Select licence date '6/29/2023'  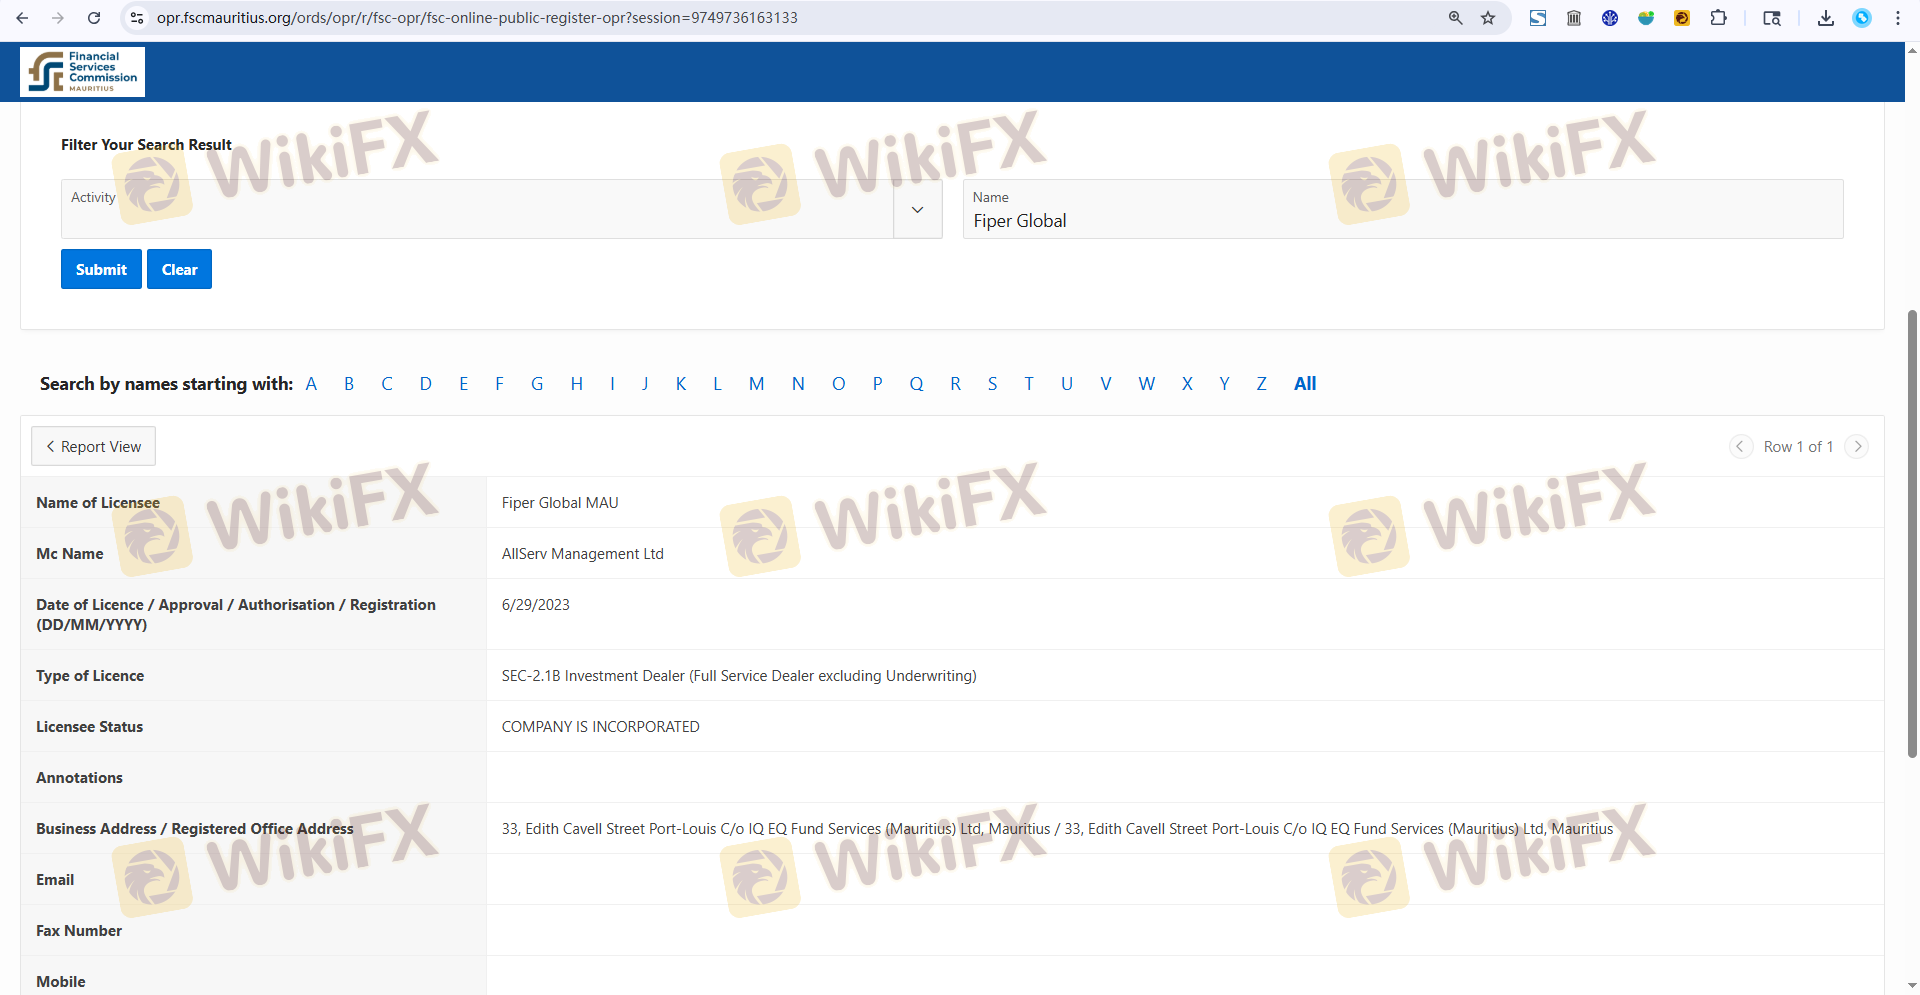pos(536,605)
